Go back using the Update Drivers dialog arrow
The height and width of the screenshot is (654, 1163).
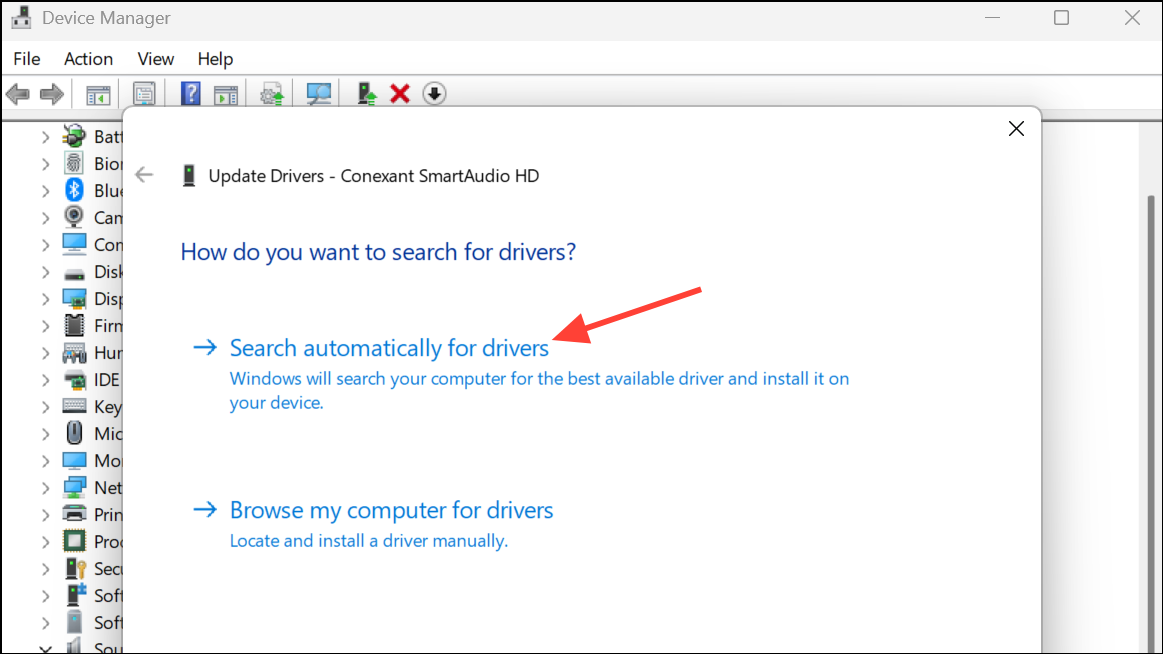(x=144, y=175)
